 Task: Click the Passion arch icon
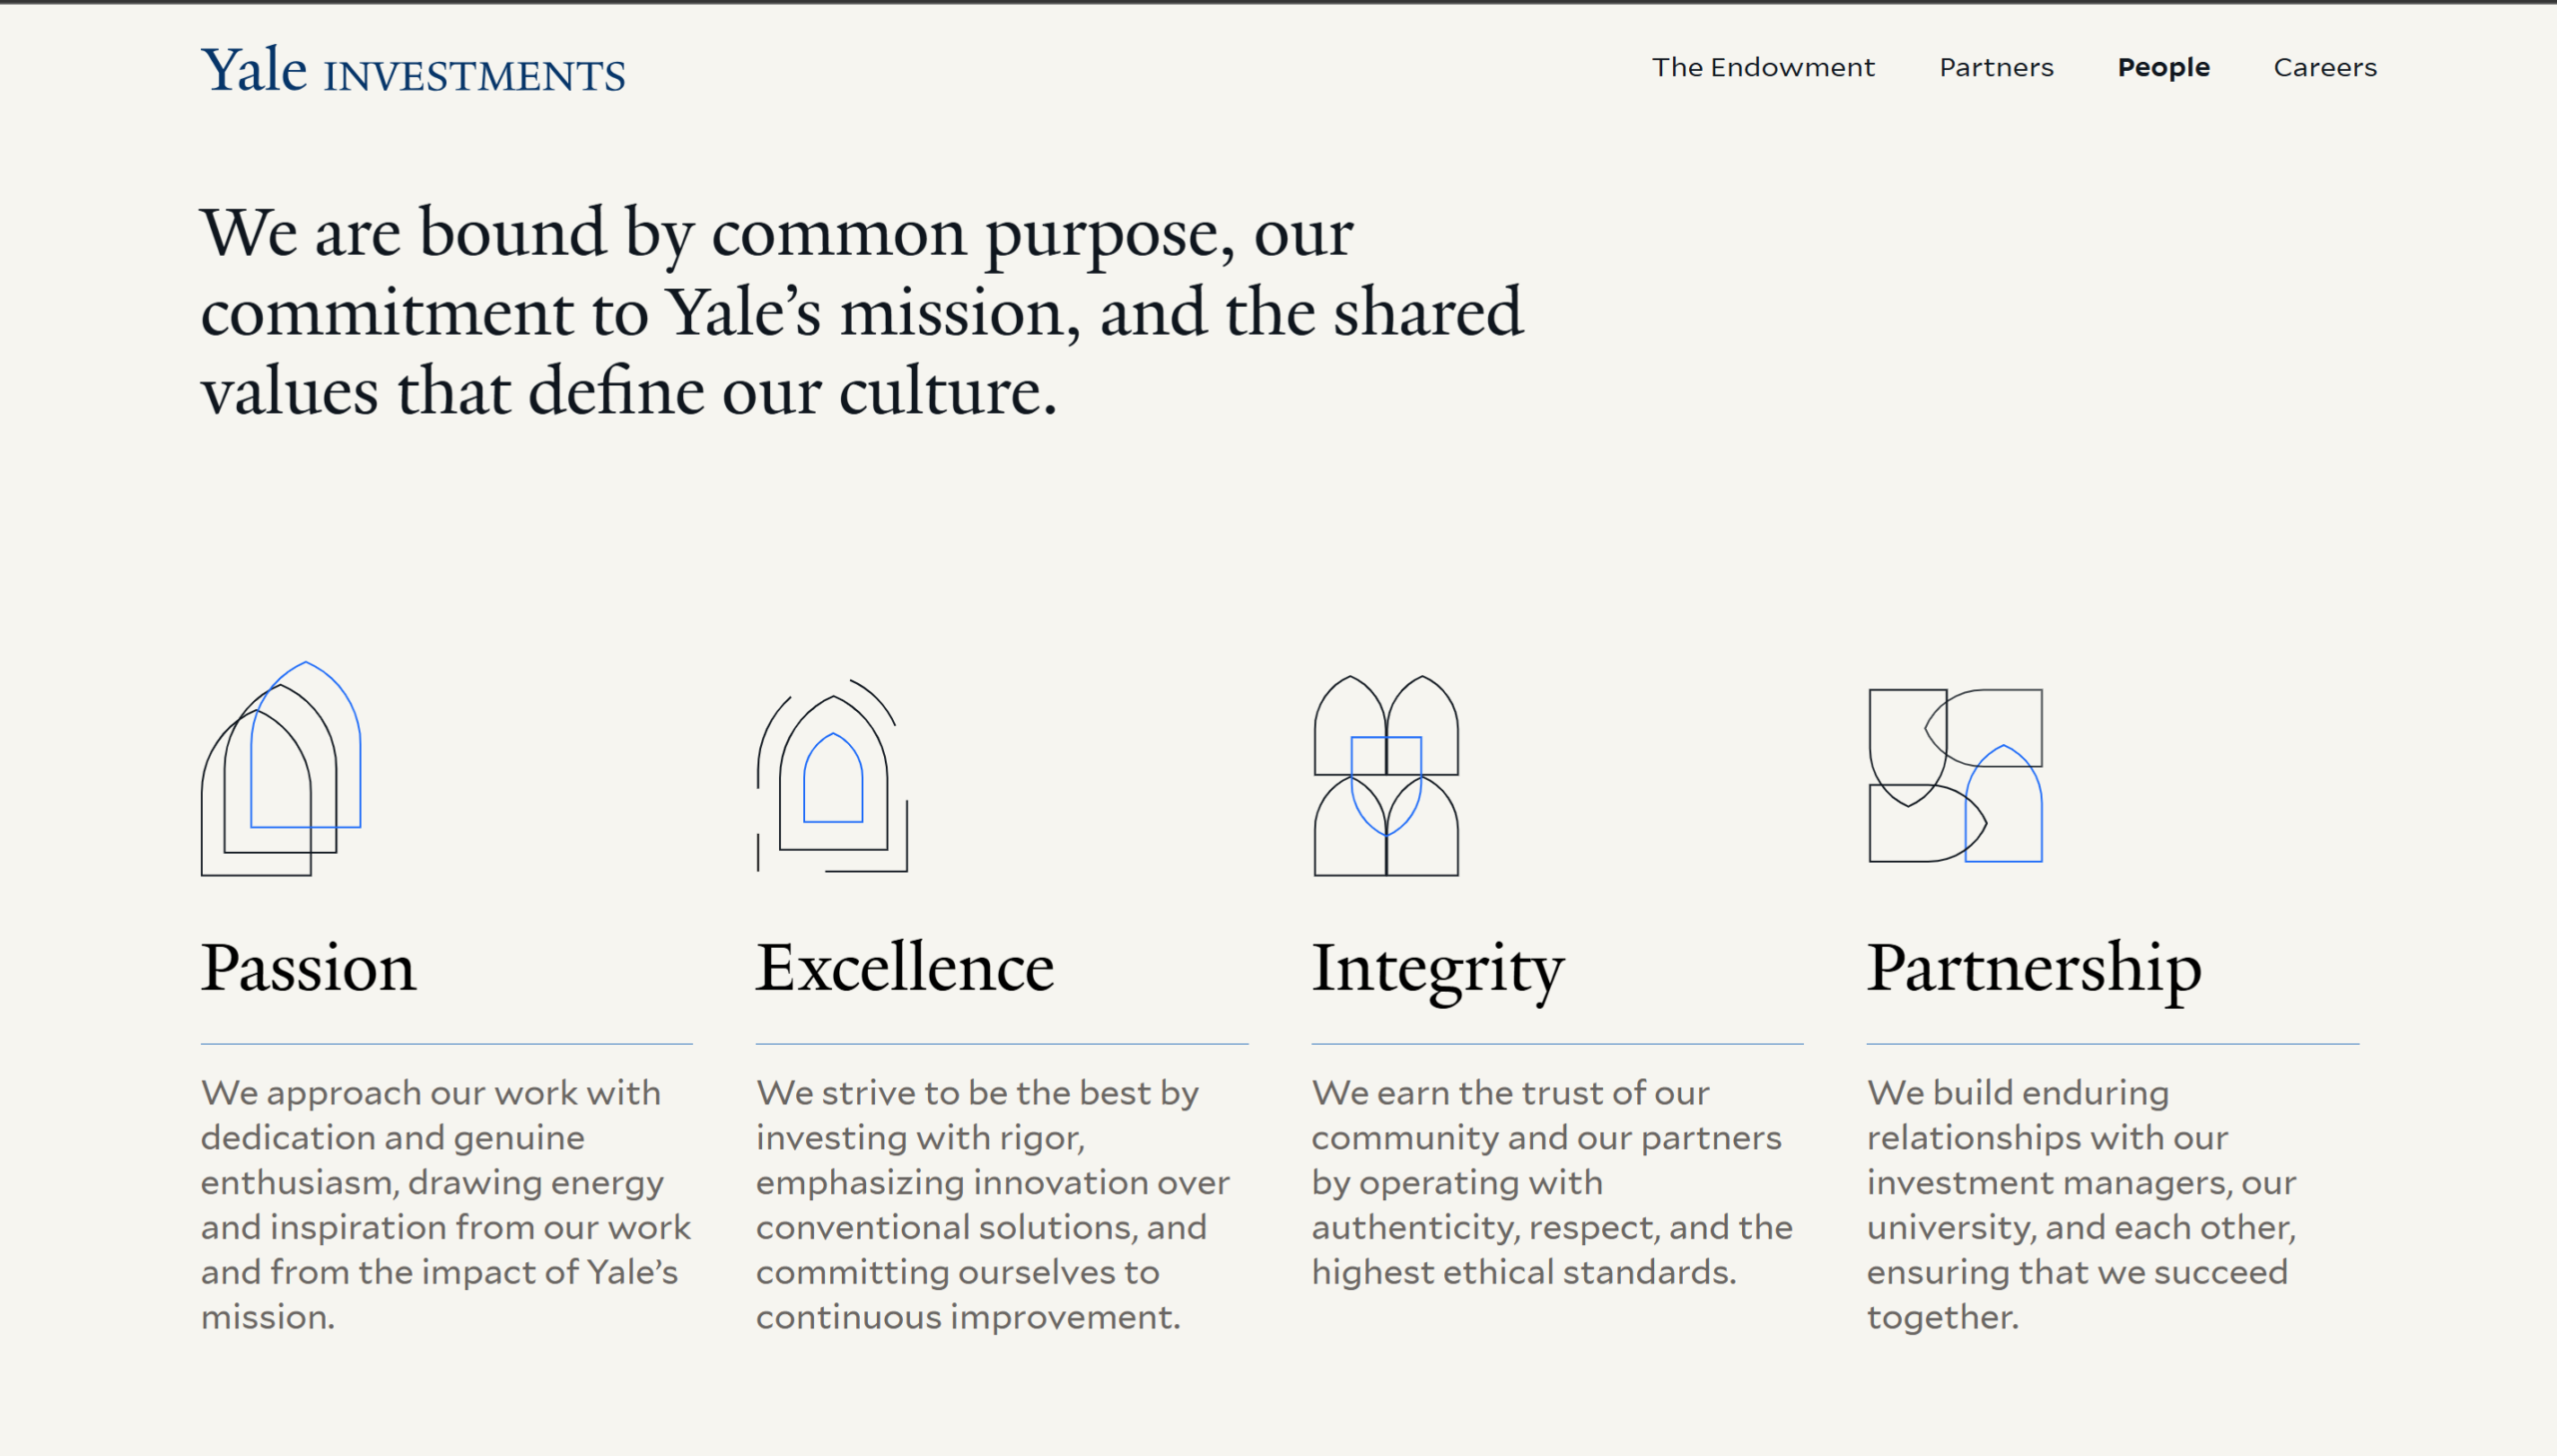tap(281, 769)
